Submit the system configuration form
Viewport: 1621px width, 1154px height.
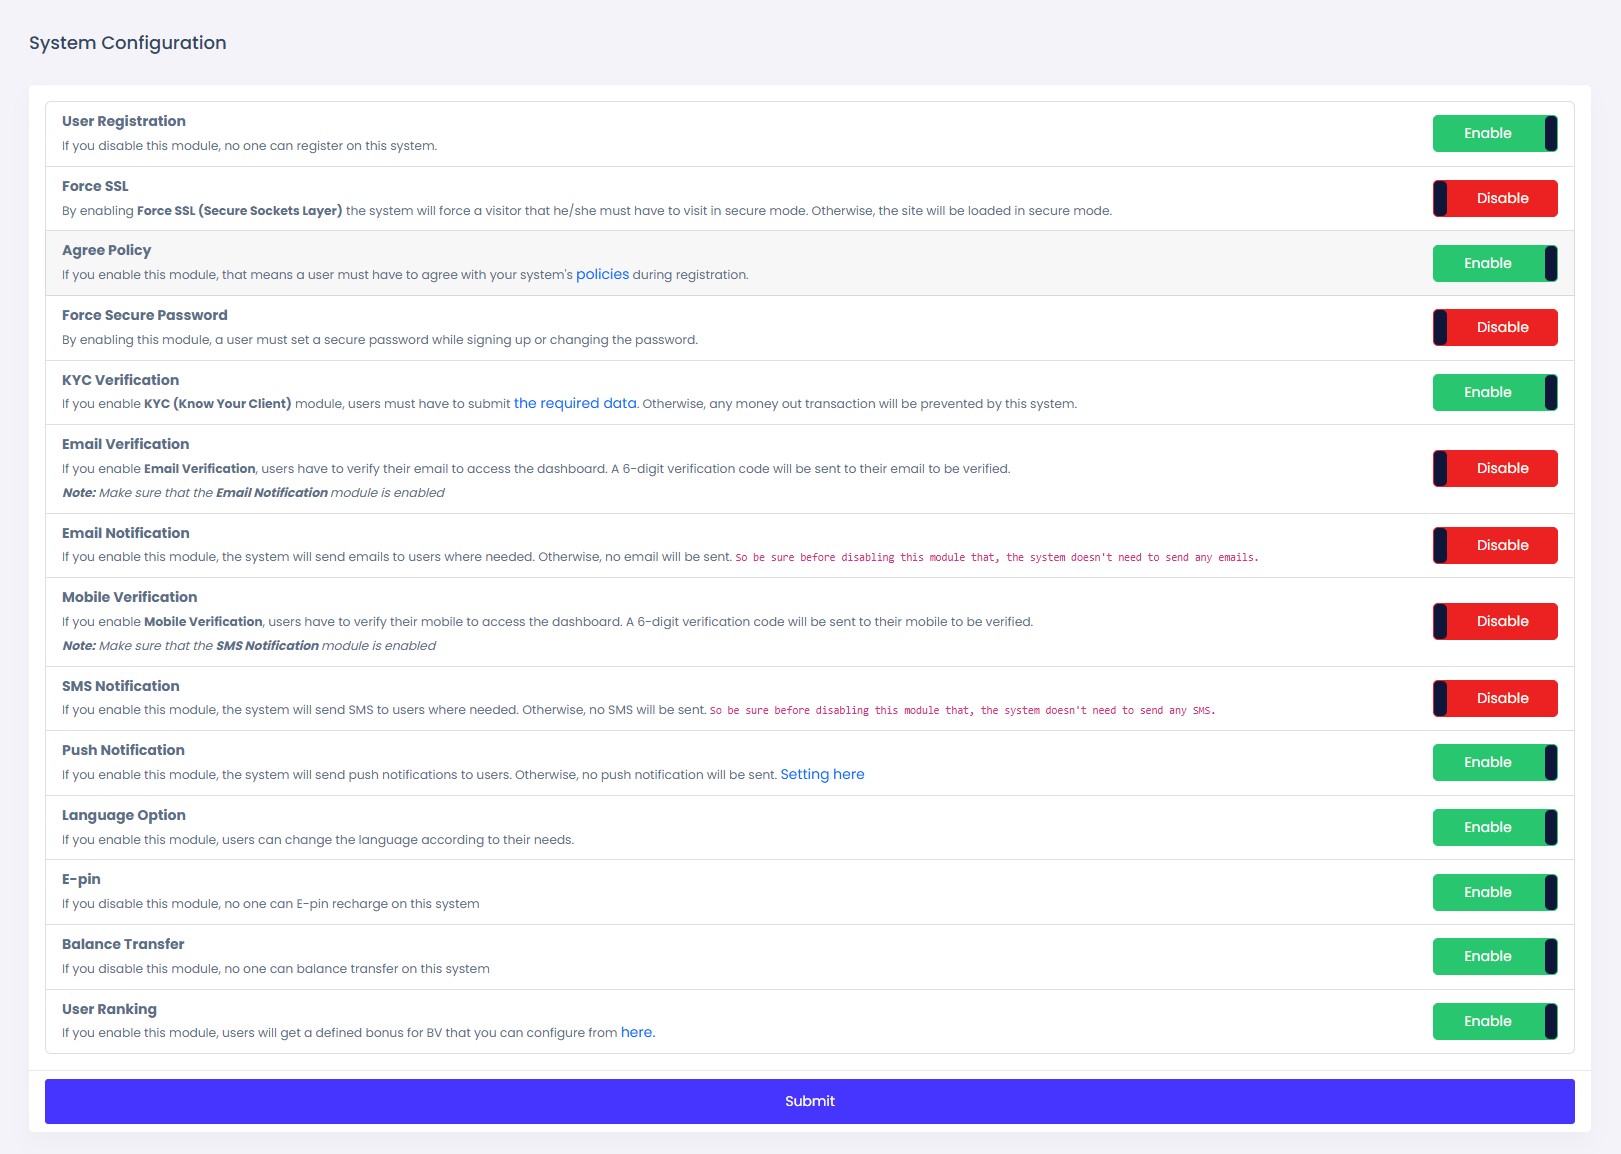810,1101
